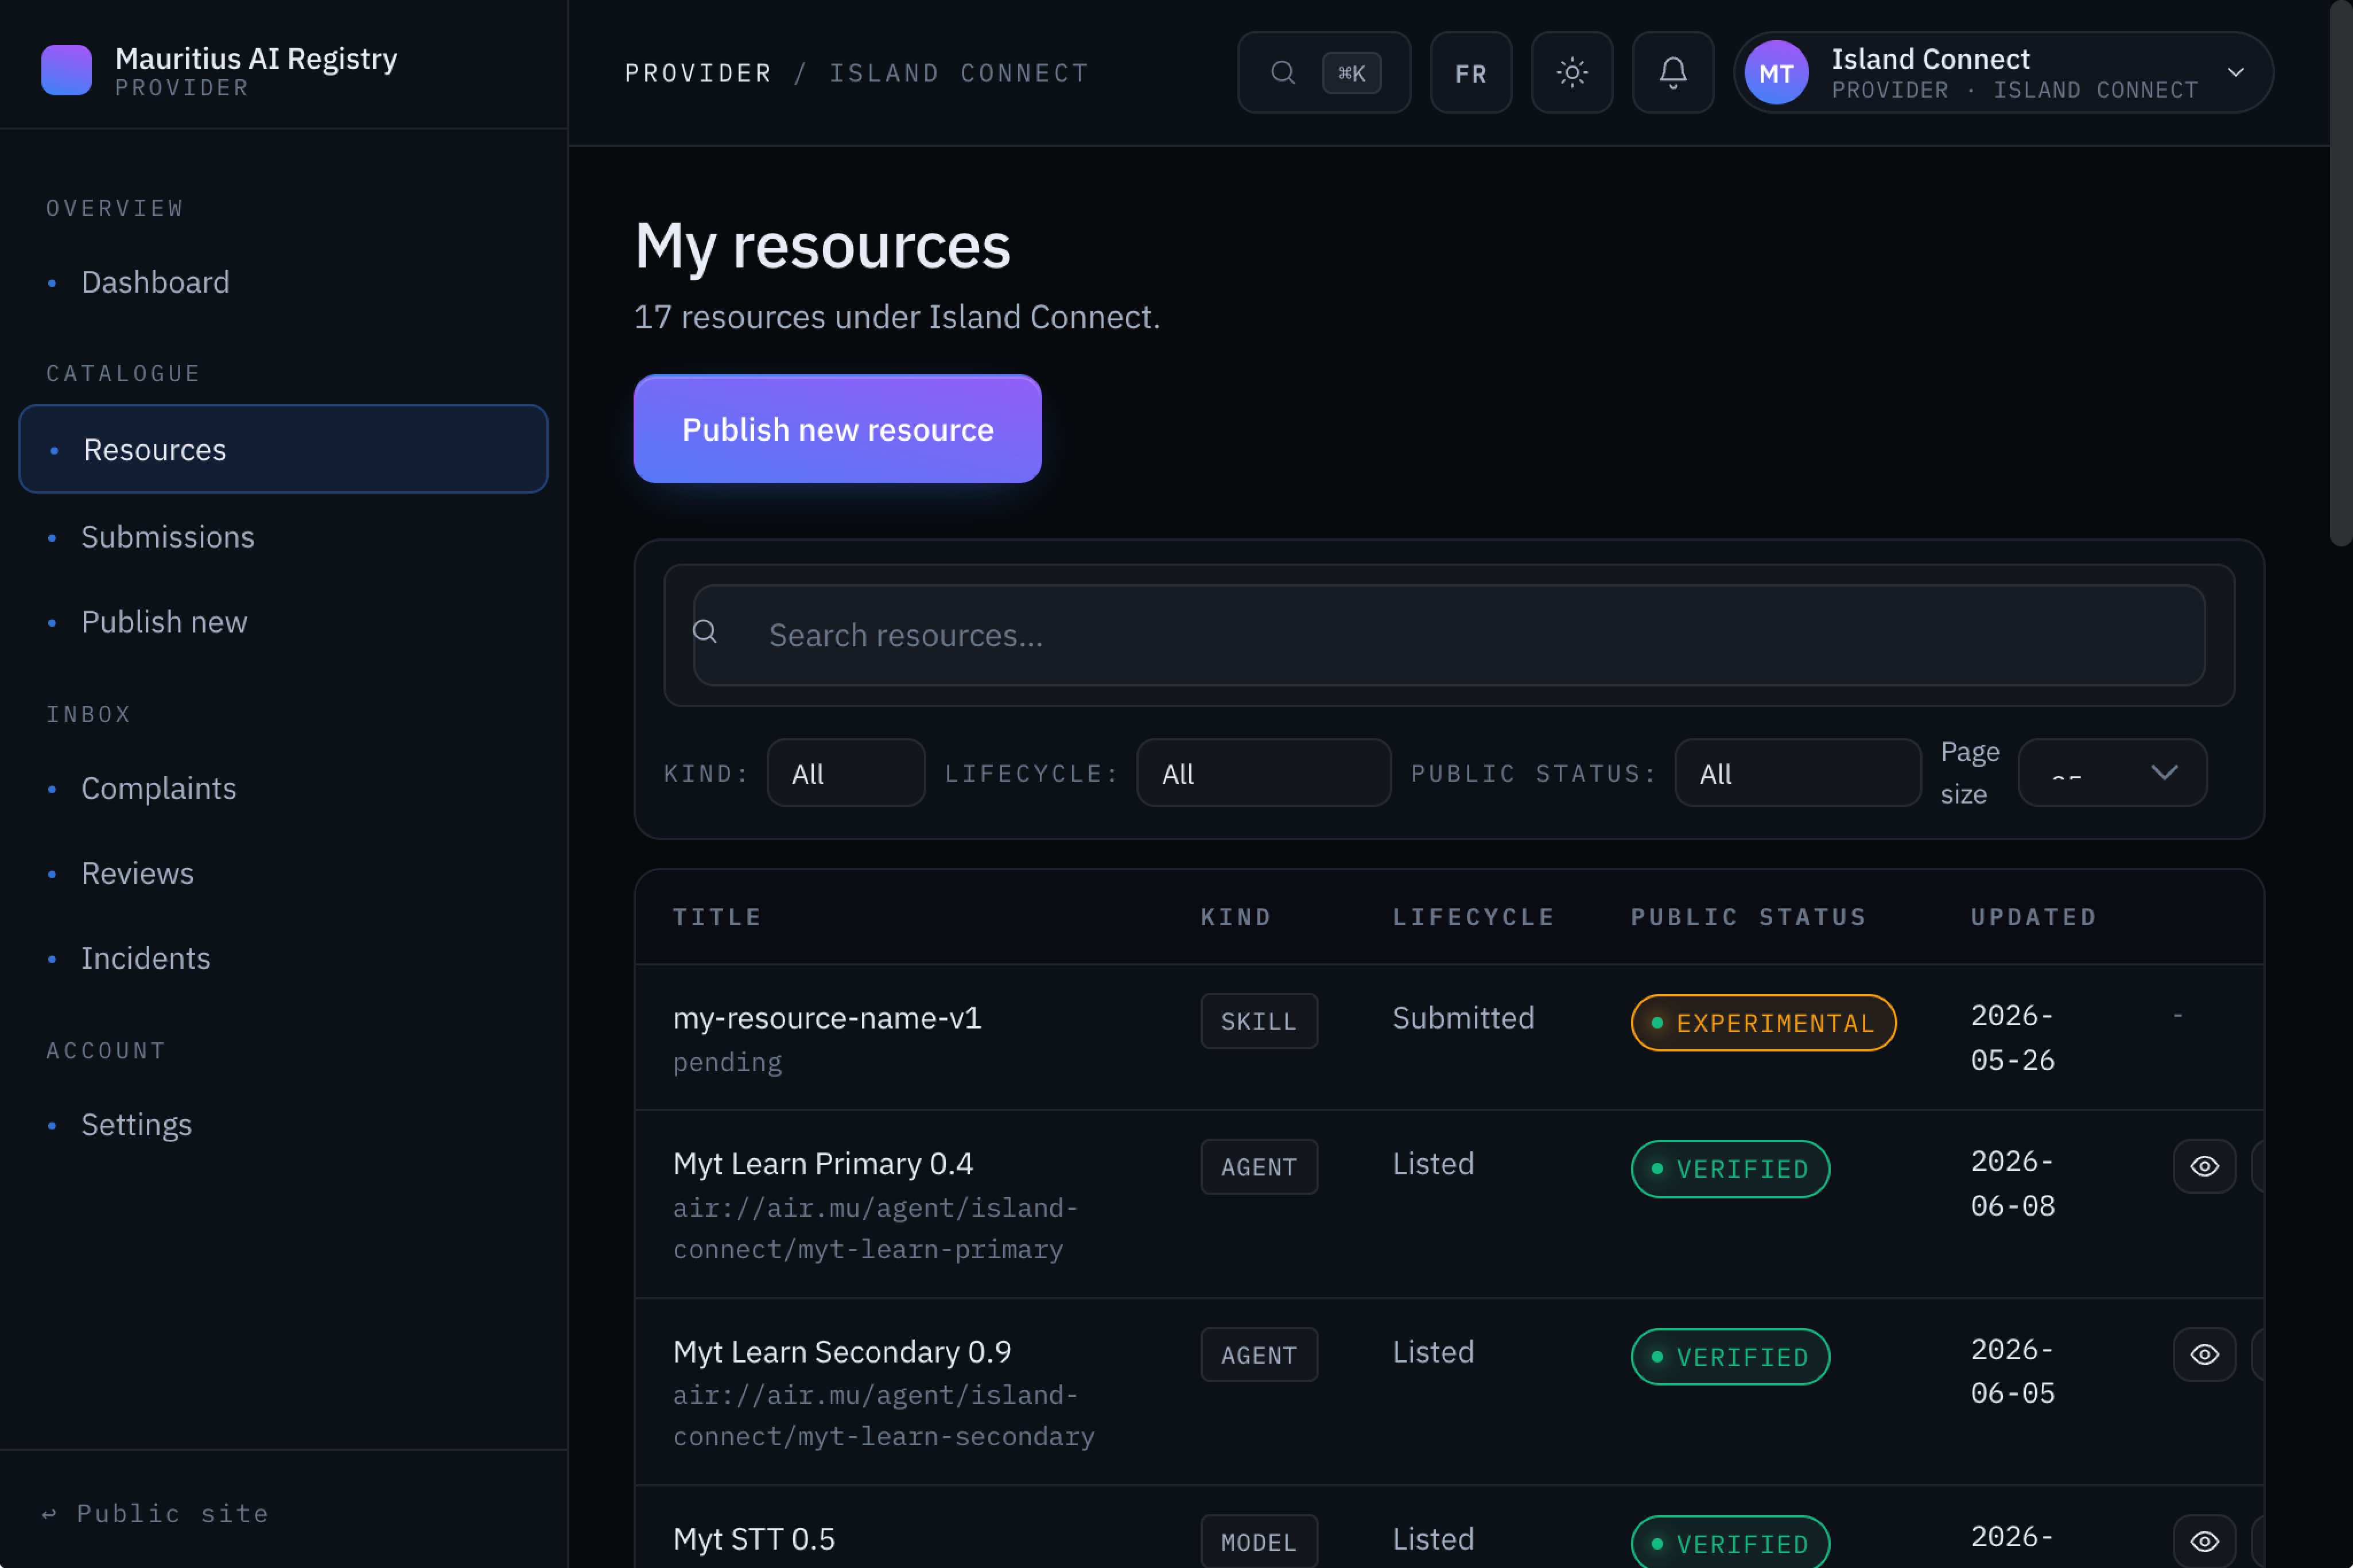Click the MODEL kind badge
This screenshot has width=2353, height=1568.
[1259, 1542]
